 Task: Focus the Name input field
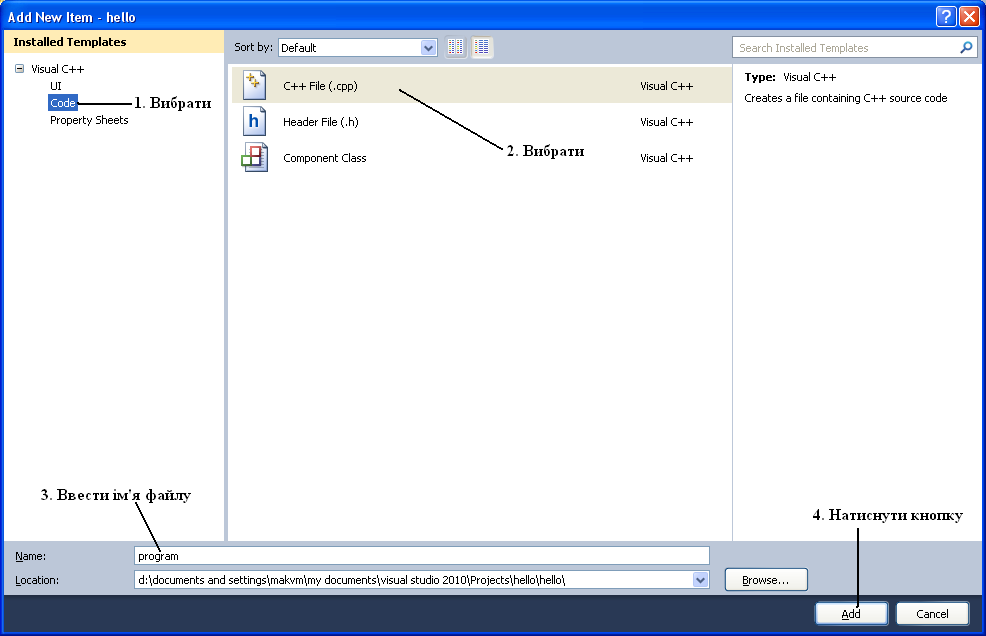click(422, 556)
